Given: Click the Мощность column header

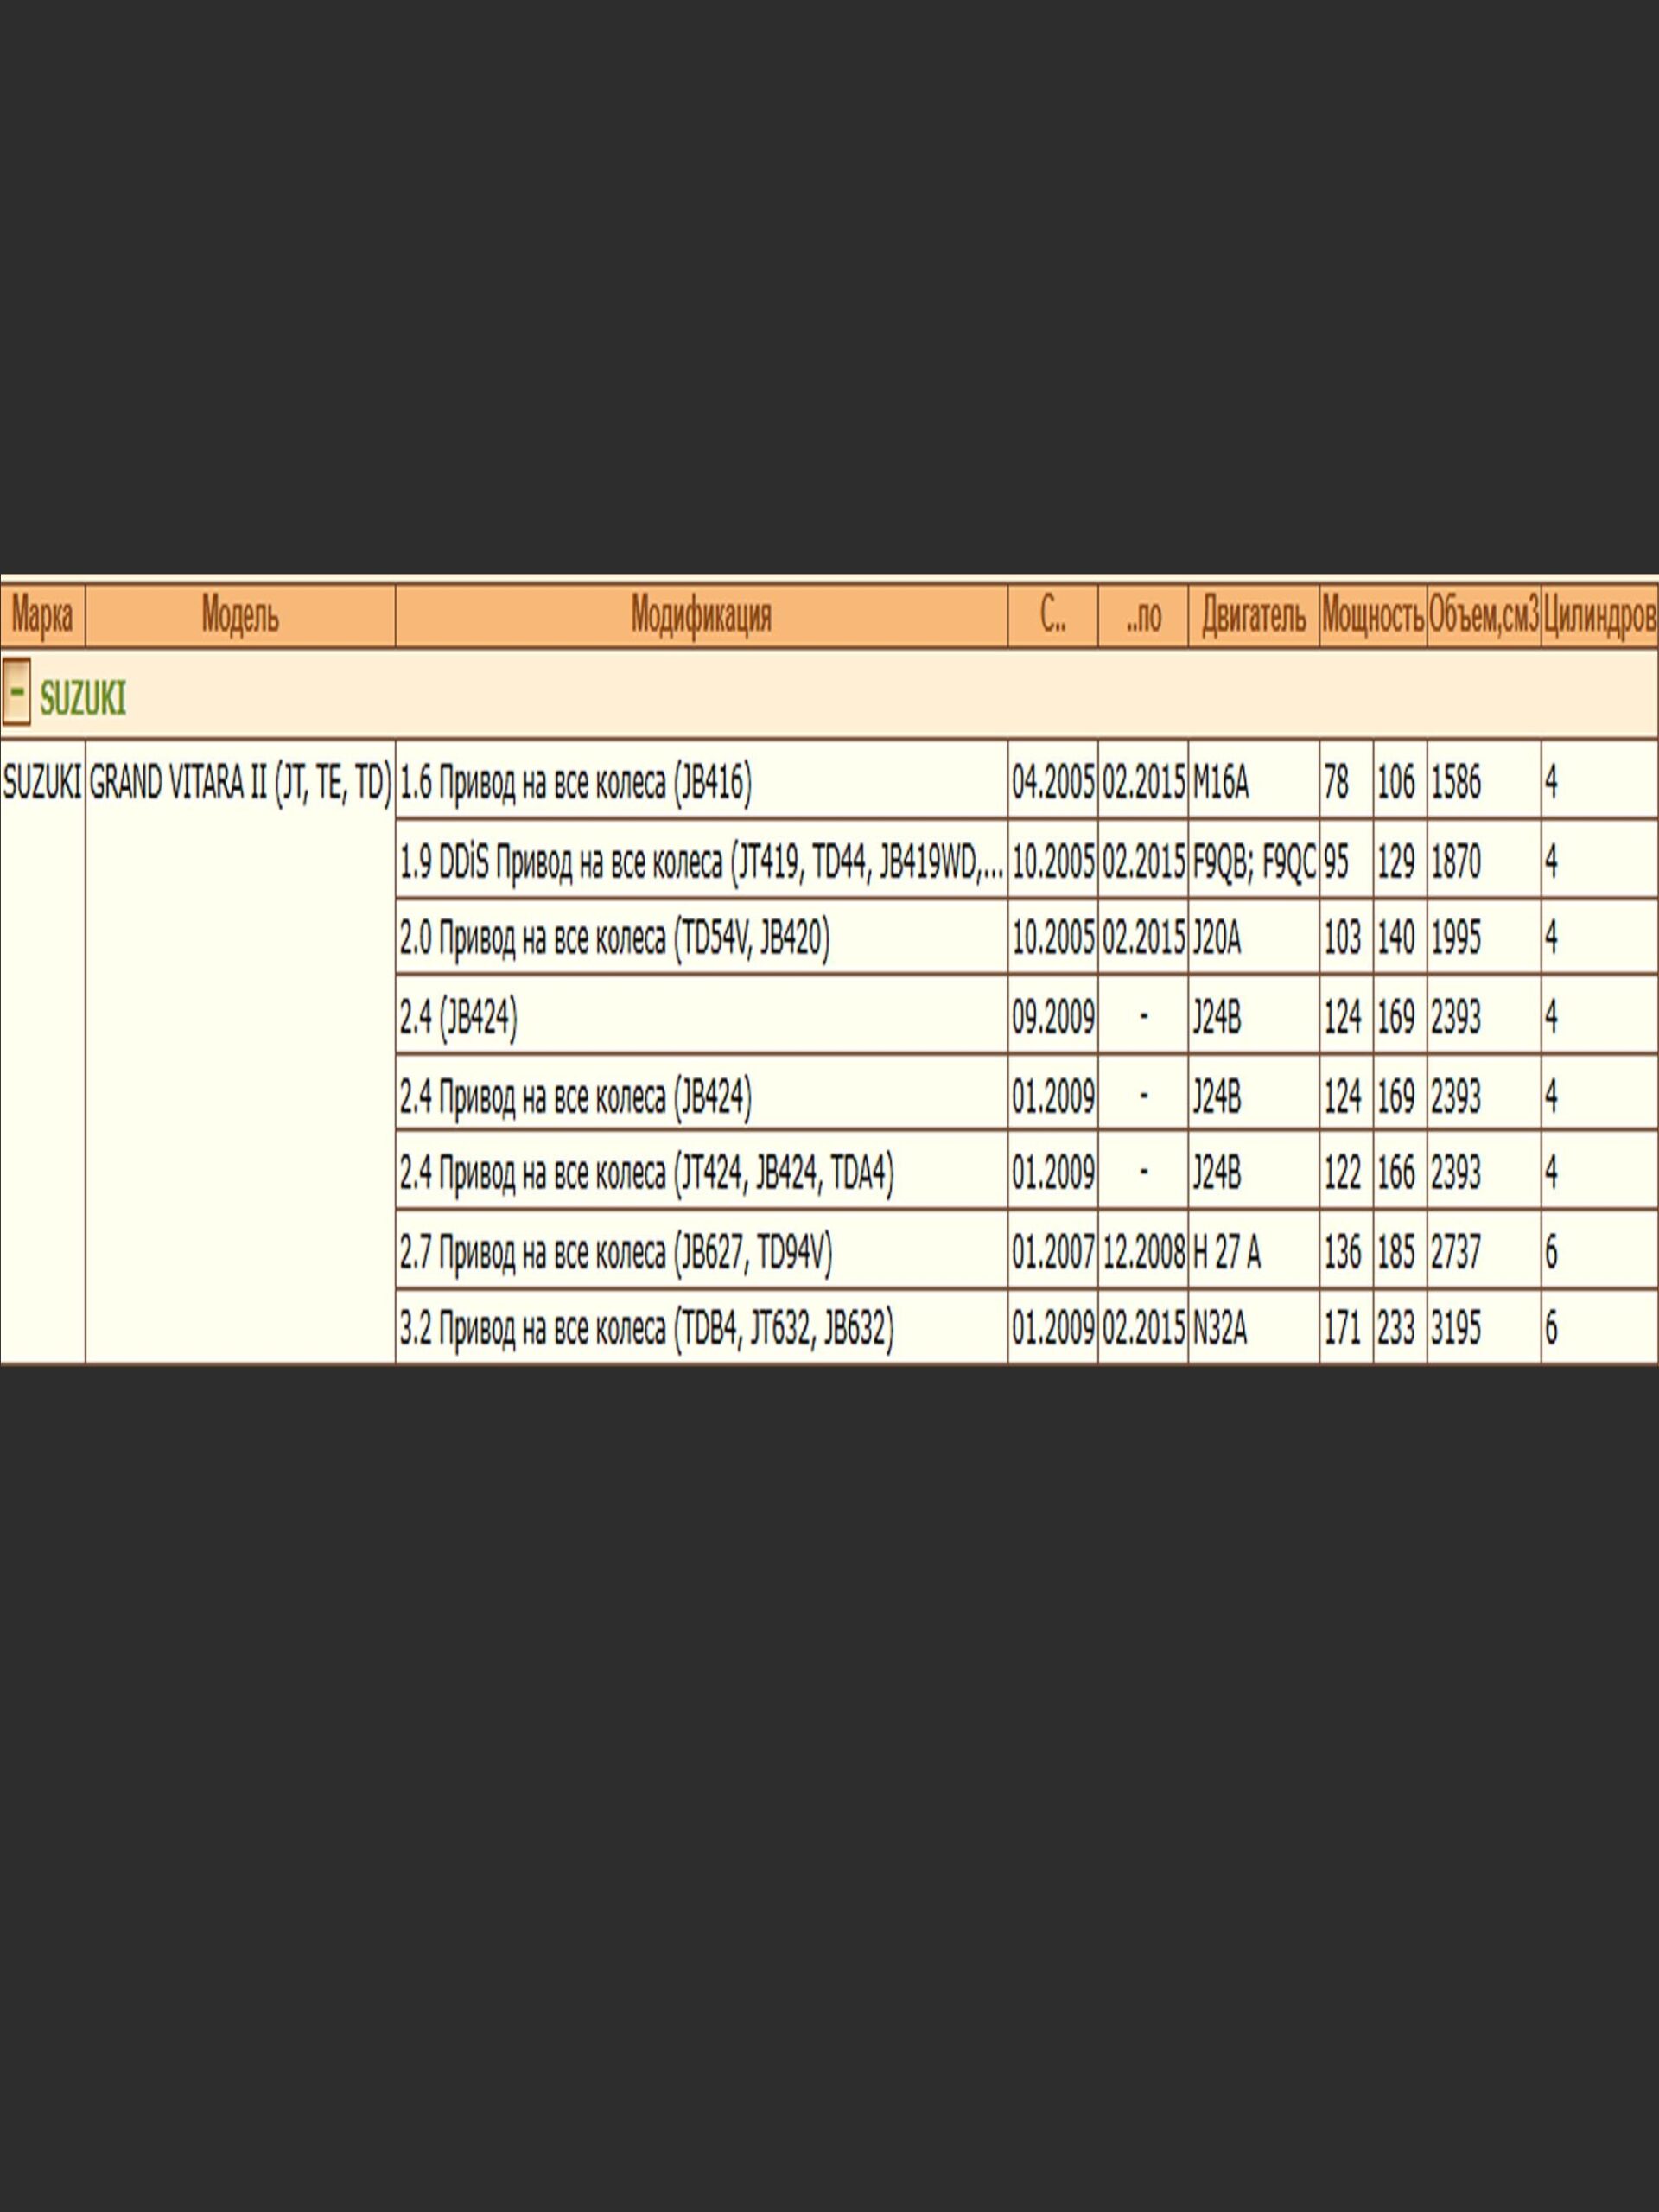Looking at the screenshot, I should click(x=1372, y=616).
